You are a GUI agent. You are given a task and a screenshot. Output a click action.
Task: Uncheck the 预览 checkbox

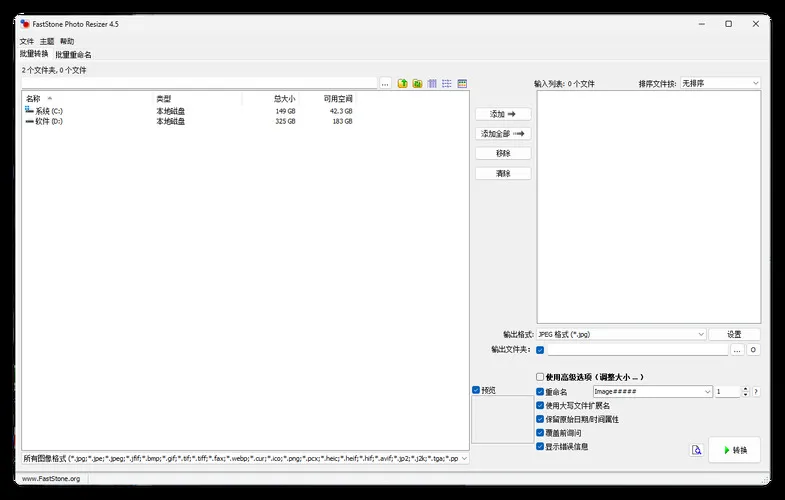tap(476, 390)
